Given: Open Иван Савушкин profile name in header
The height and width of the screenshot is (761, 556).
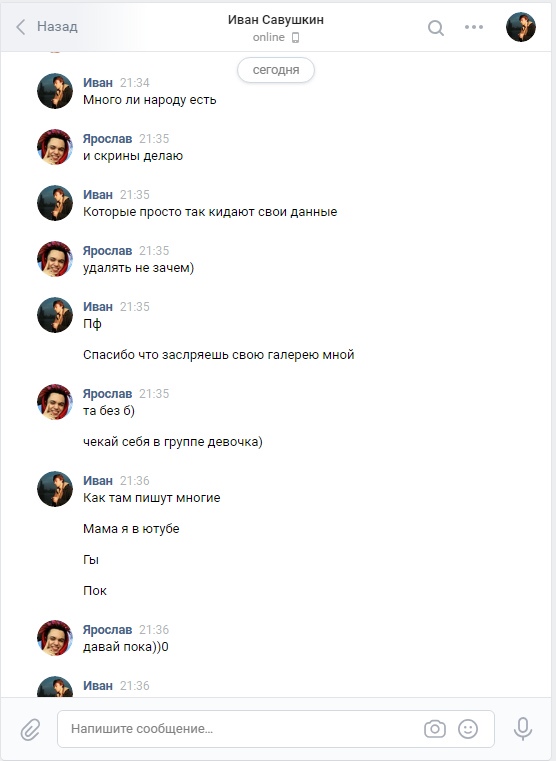Looking at the screenshot, I should tap(276, 20).
